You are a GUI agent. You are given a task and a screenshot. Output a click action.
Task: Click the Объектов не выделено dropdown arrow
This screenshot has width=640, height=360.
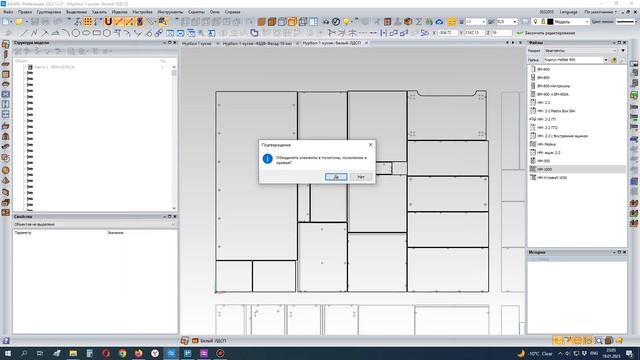click(173, 224)
